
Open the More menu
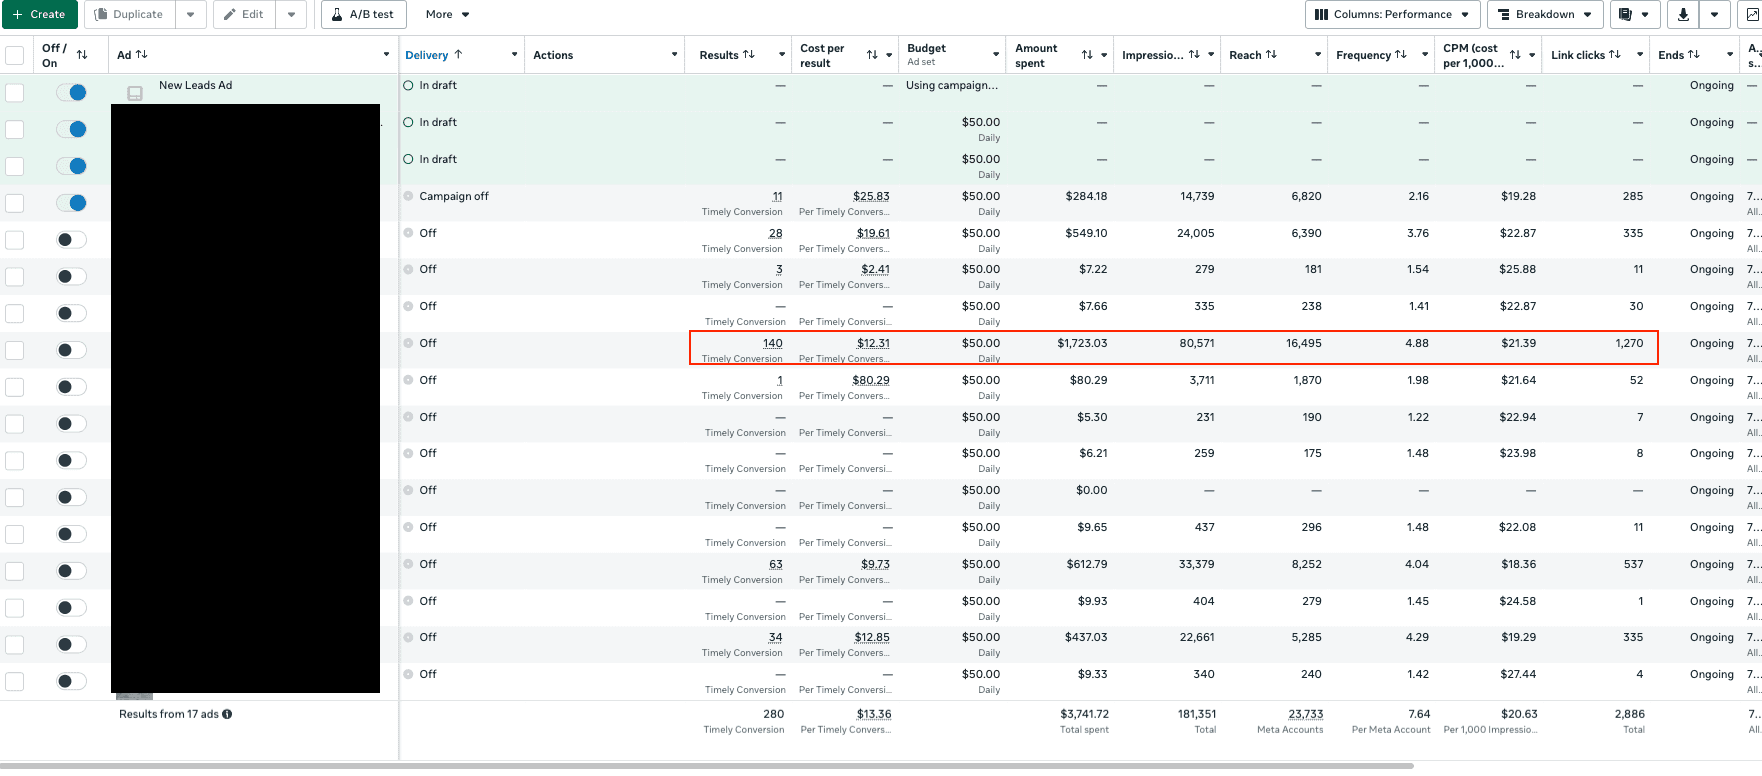tap(447, 14)
